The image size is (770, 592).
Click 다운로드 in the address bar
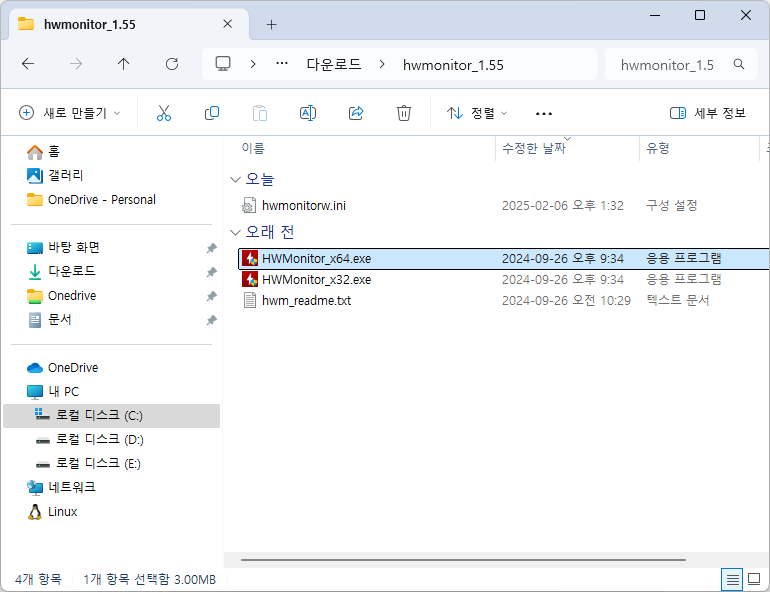point(334,64)
